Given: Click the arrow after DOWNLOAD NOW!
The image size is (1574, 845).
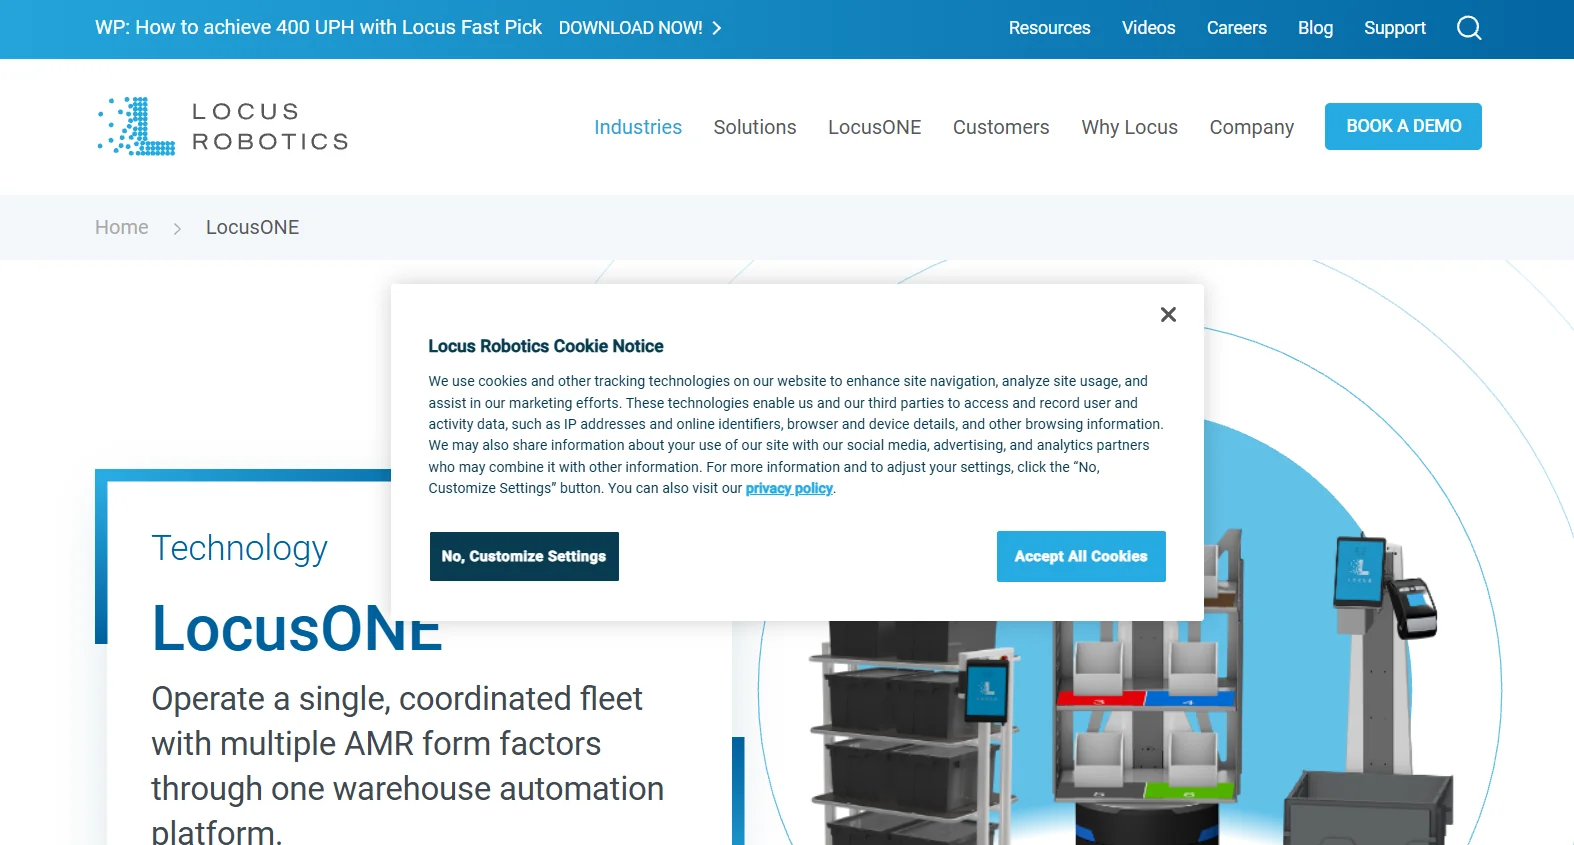Looking at the screenshot, I should click(716, 28).
